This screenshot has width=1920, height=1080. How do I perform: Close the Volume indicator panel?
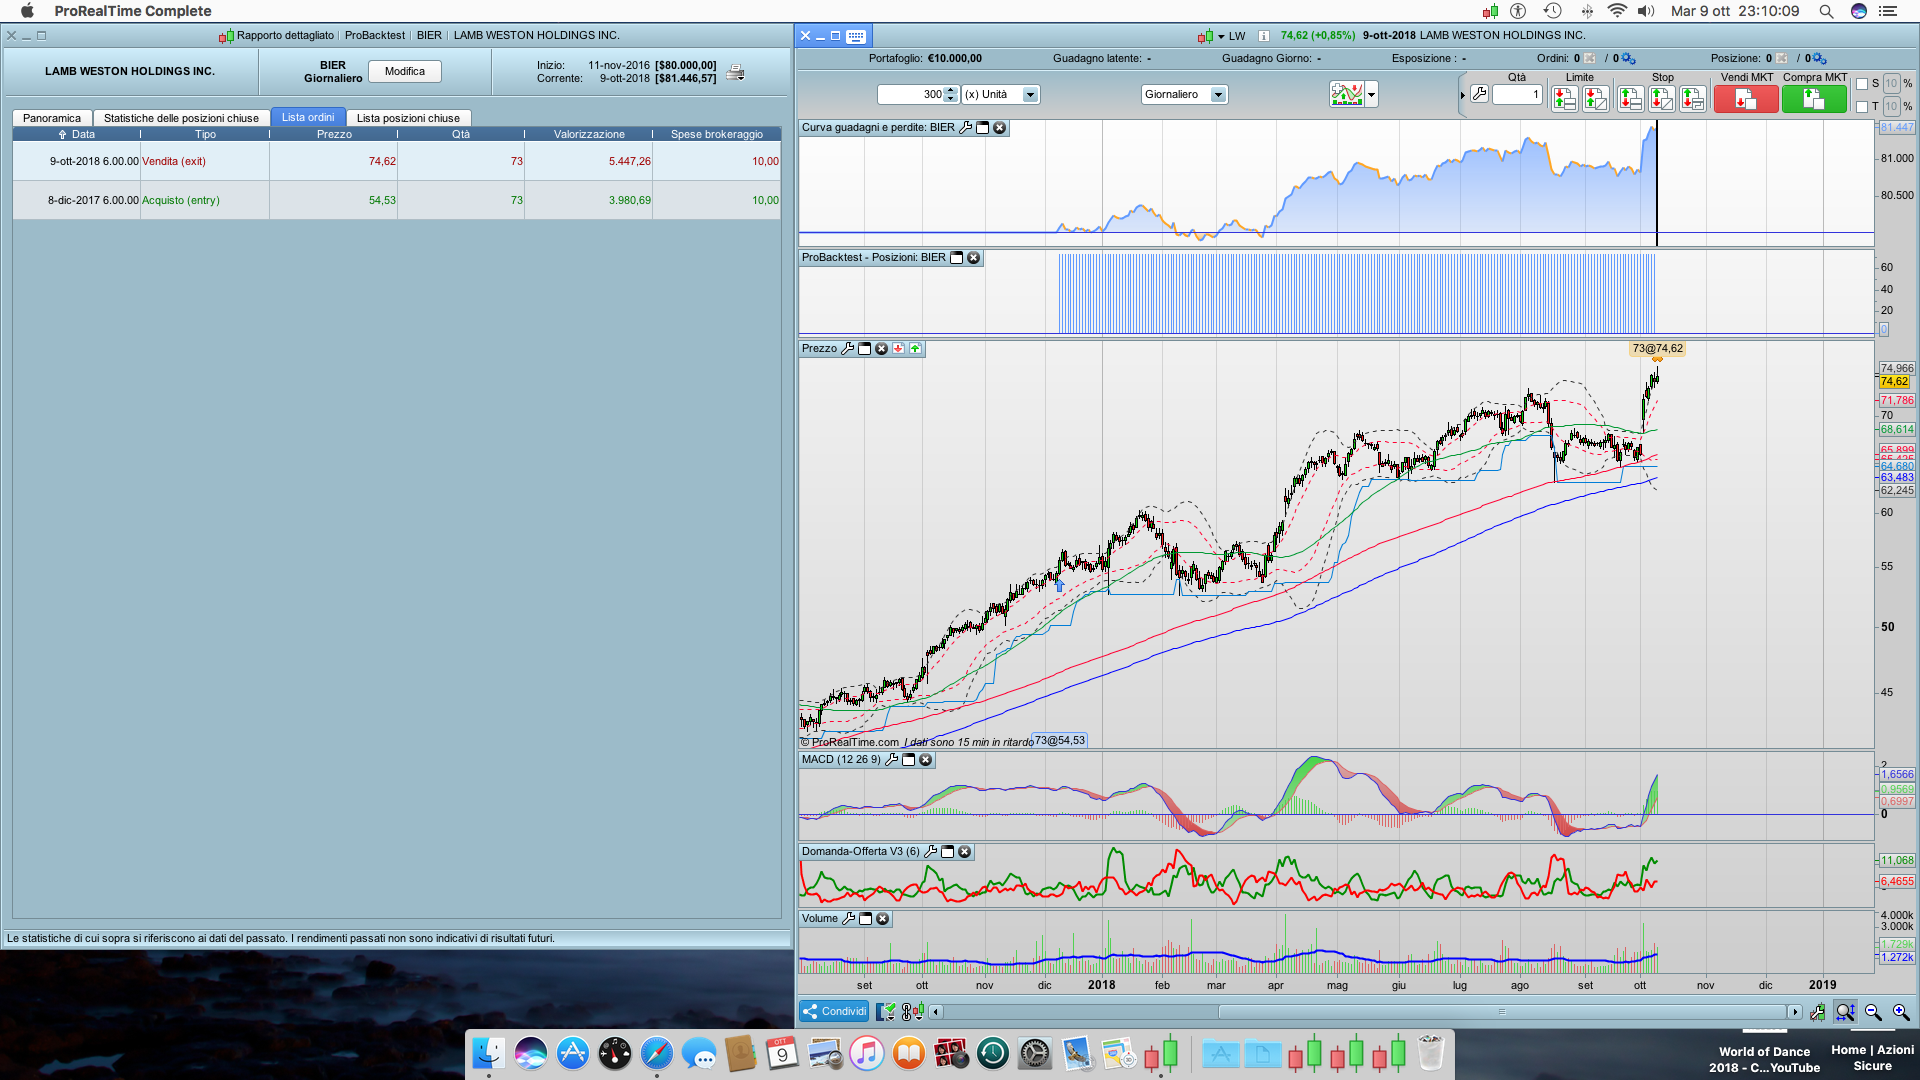pyautogui.click(x=883, y=919)
